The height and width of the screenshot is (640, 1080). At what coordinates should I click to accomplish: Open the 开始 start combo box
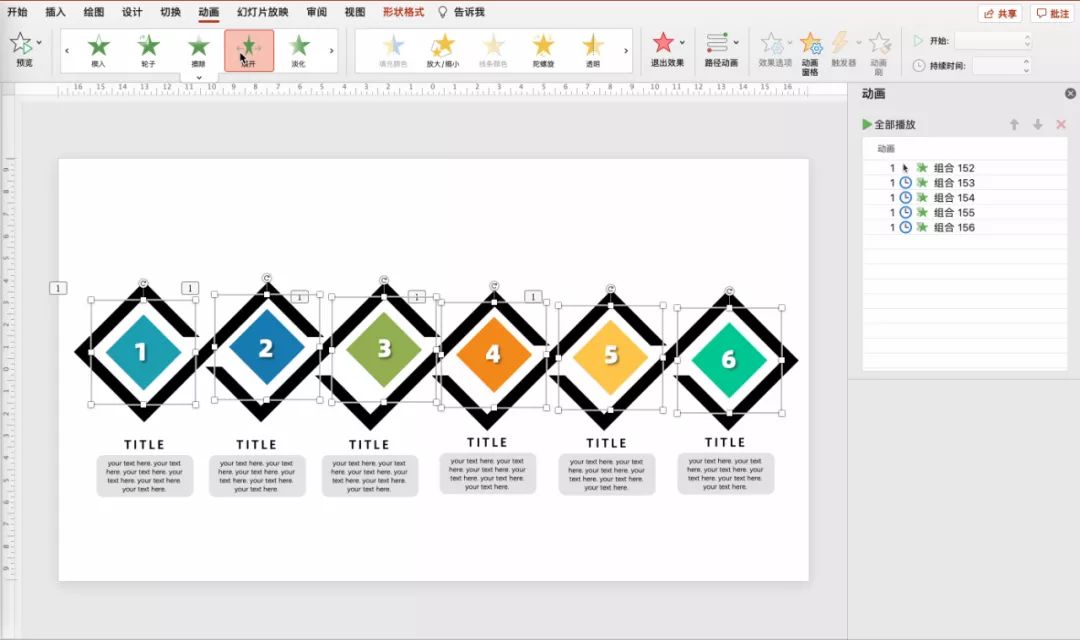click(993, 41)
